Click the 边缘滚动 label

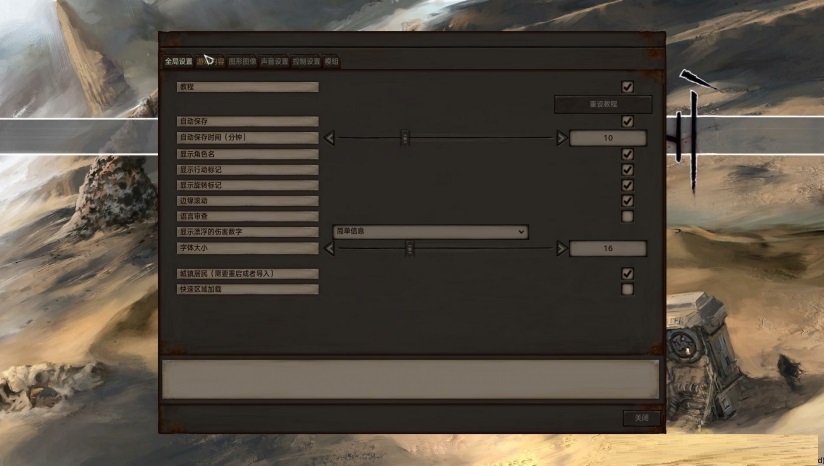[248, 201]
